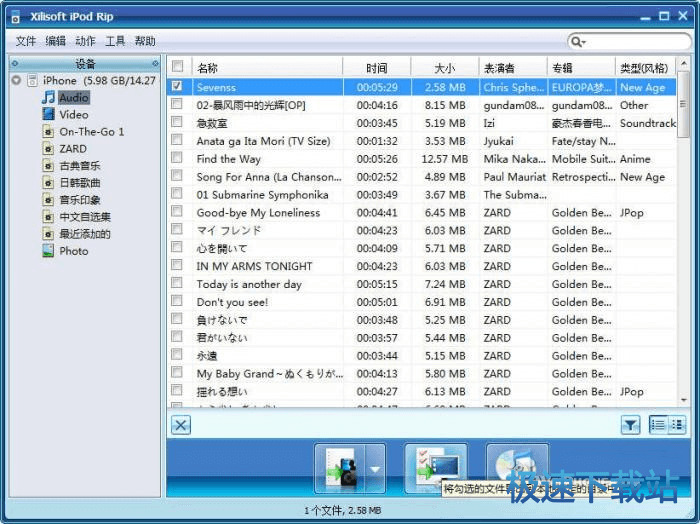Sort by the 专辑 column header
The image size is (700, 524).
tap(581, 68)
